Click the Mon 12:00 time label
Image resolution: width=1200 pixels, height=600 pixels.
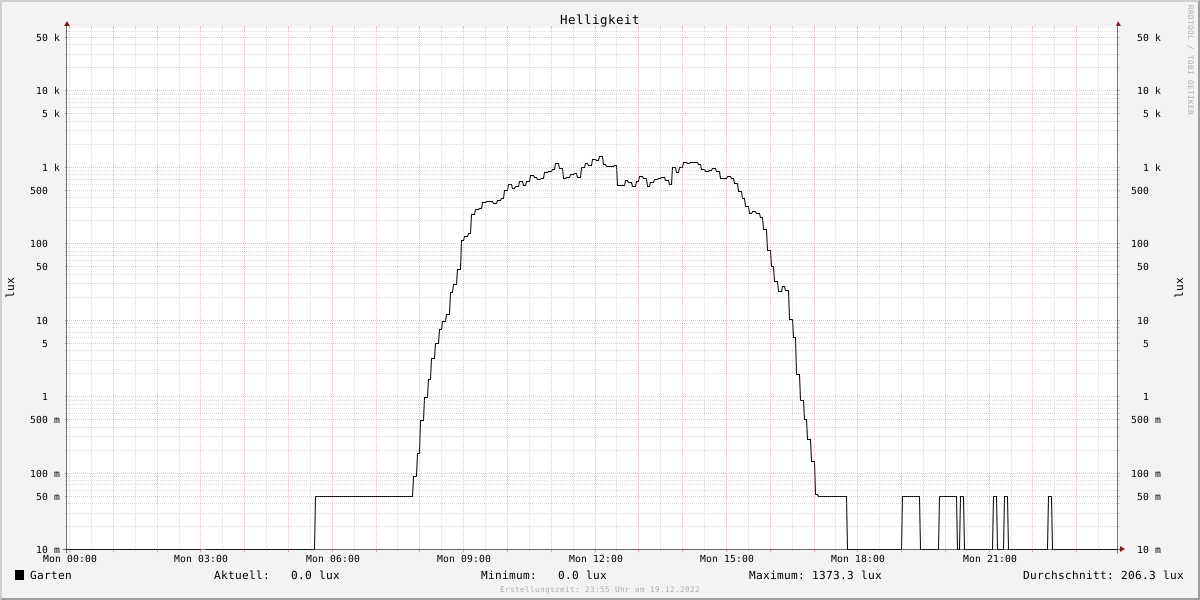596,559
